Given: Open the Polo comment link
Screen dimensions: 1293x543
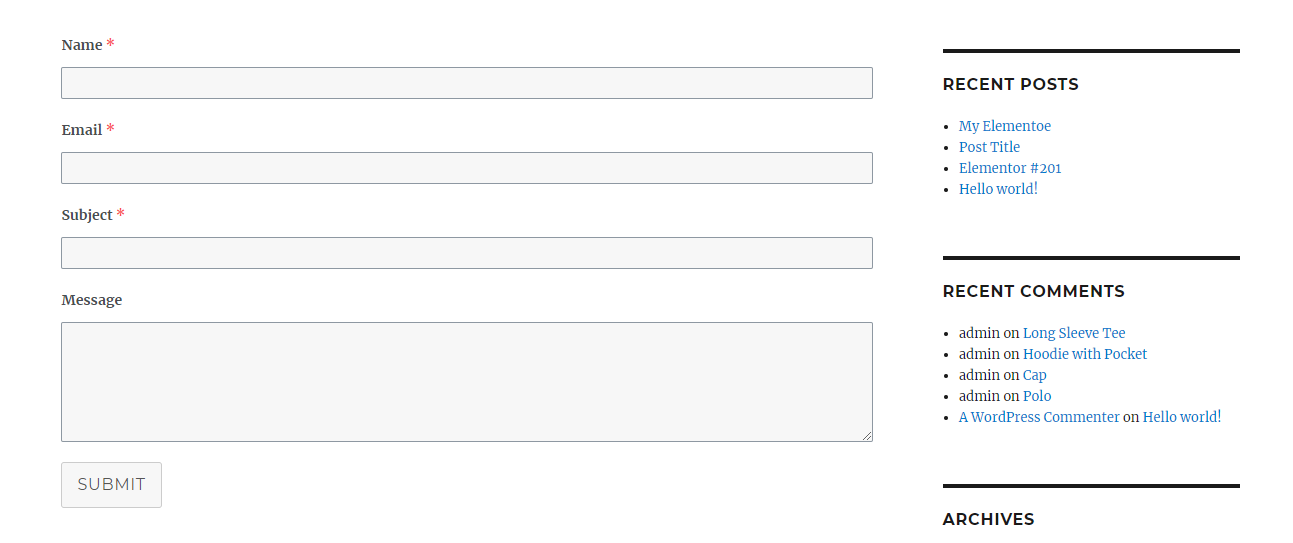Looking at the screenshot, I should click(x=1037, y=396).
